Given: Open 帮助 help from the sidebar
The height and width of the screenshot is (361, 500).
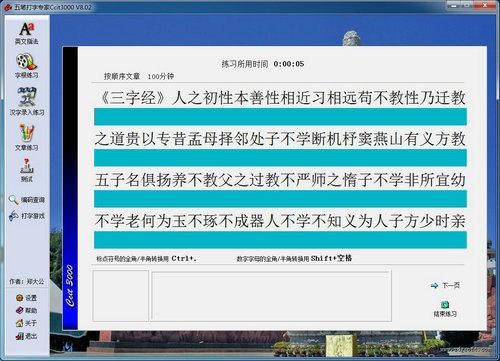Looking at the screenshot, I should (26, 310).
